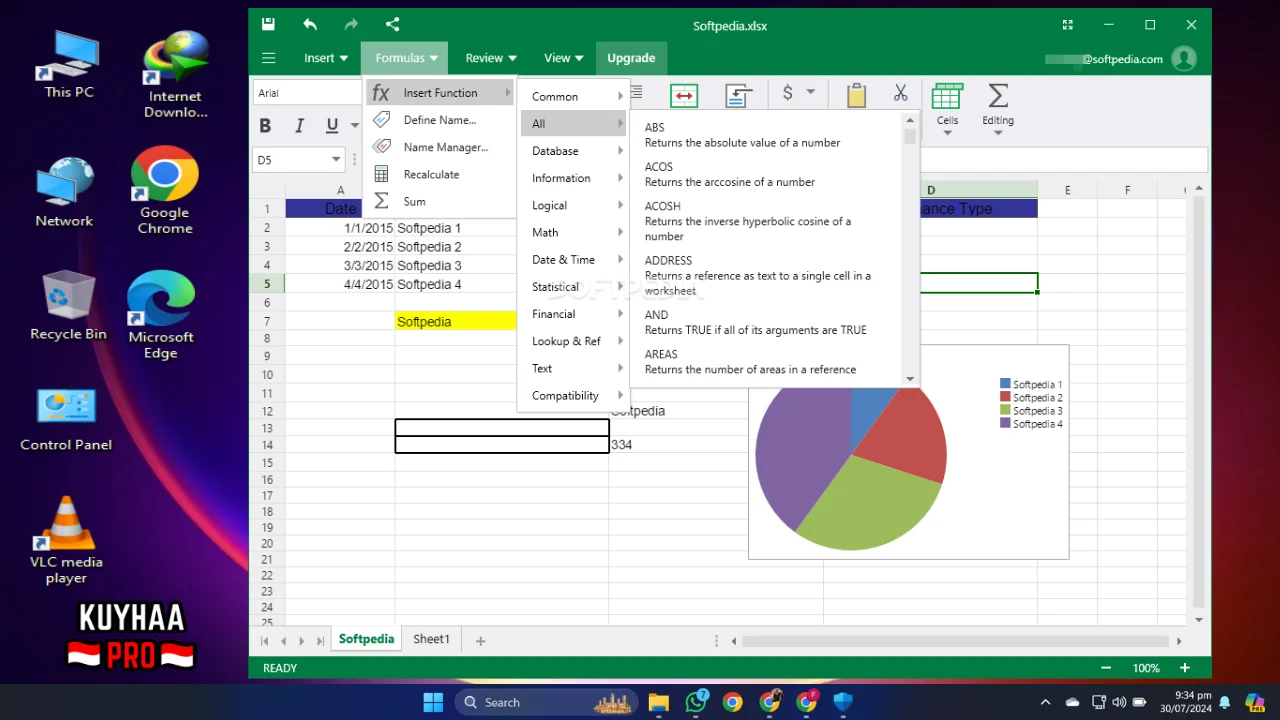Insert the AREAS function
The width and height of the screenshot is (1280, 720).
[x=765, y=361]
